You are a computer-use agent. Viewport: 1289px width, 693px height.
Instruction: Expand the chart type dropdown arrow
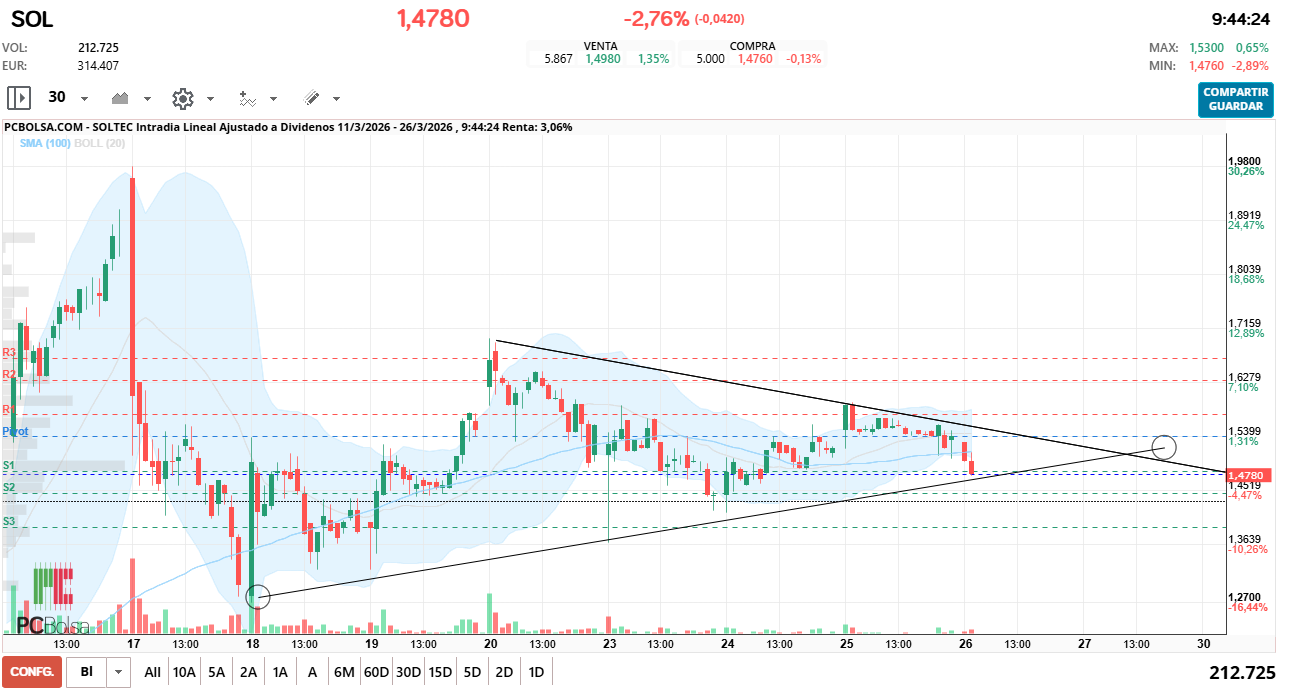[147, 99]
